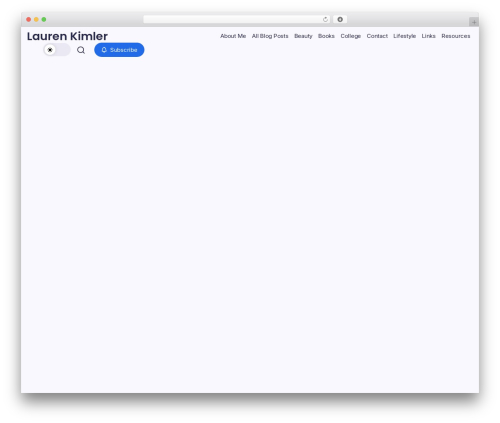Open the Contact page
This screenshot has width=500, height=423.
(x=377, y=36)
